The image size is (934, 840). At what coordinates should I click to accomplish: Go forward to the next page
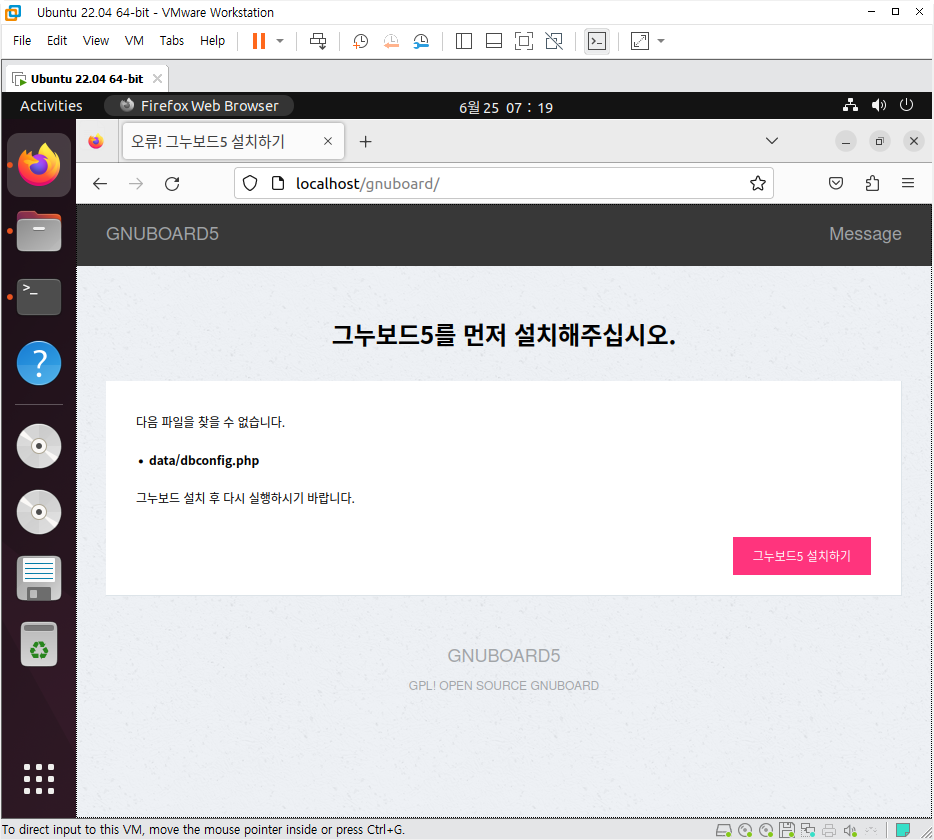(x=136, y=183)
